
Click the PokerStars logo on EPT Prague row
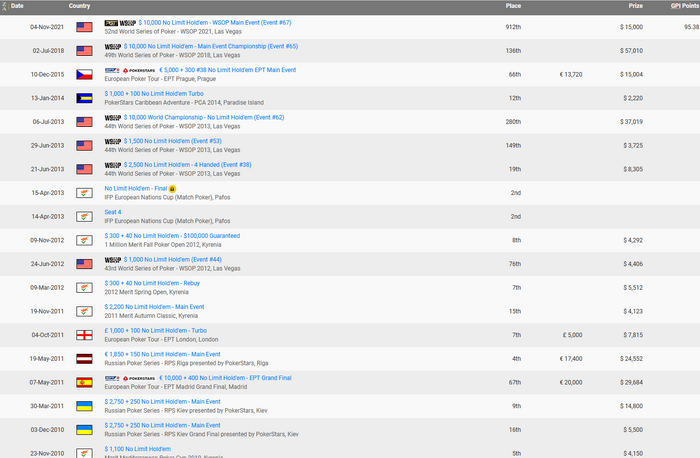tap(139, 70)
